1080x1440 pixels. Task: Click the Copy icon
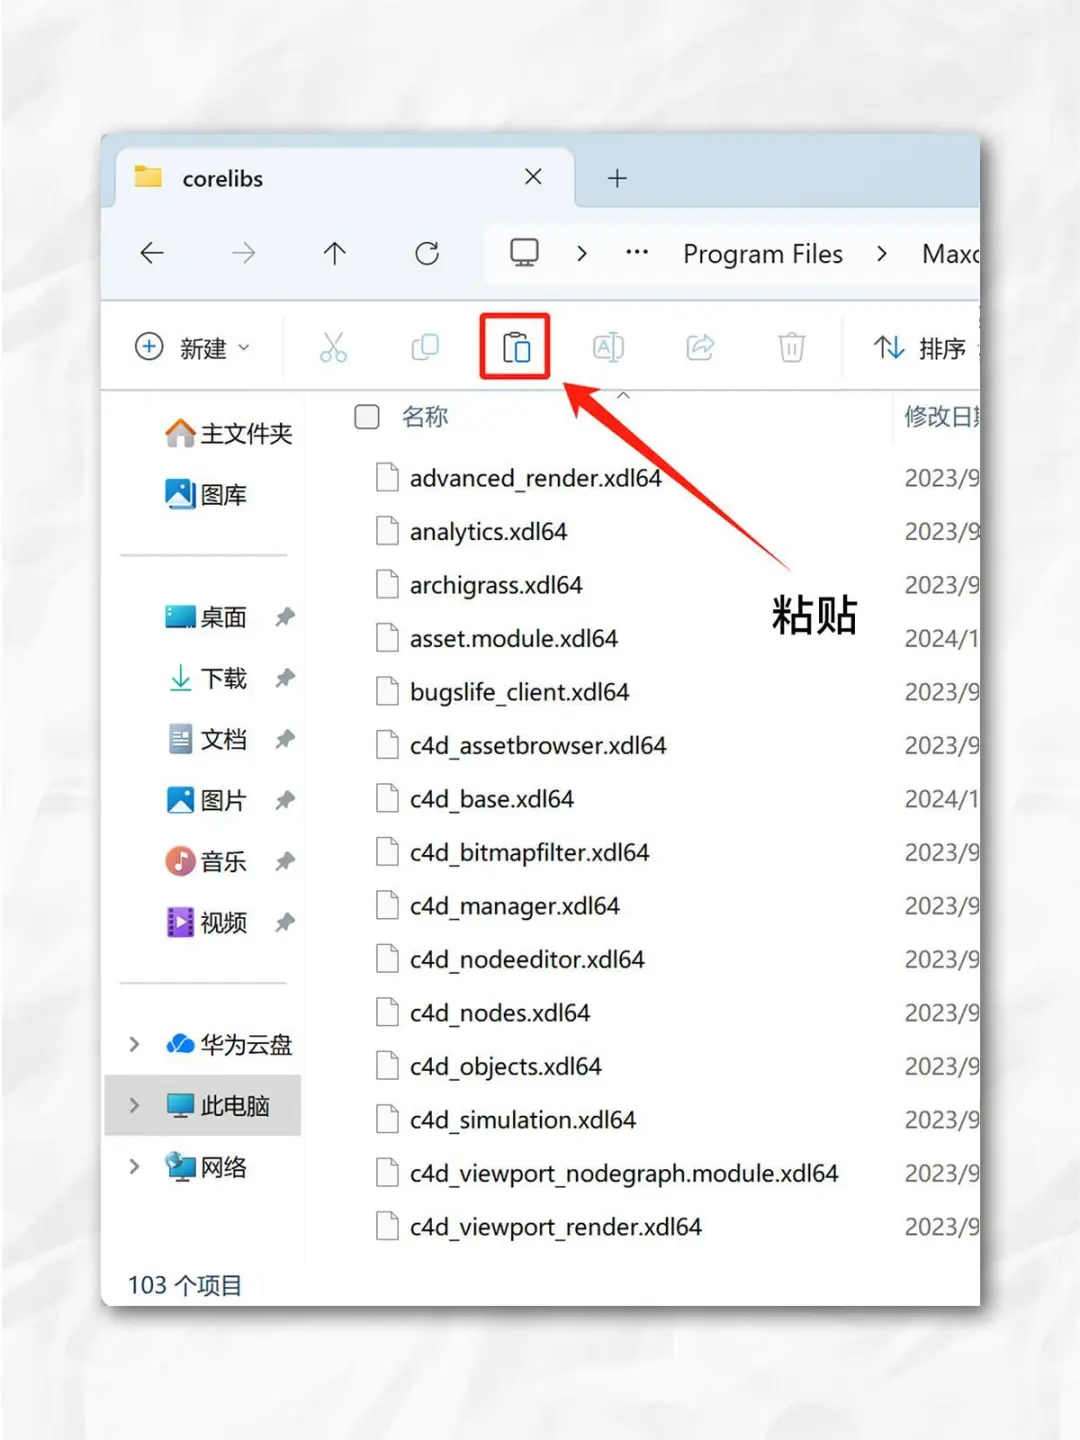coord(424,347)
